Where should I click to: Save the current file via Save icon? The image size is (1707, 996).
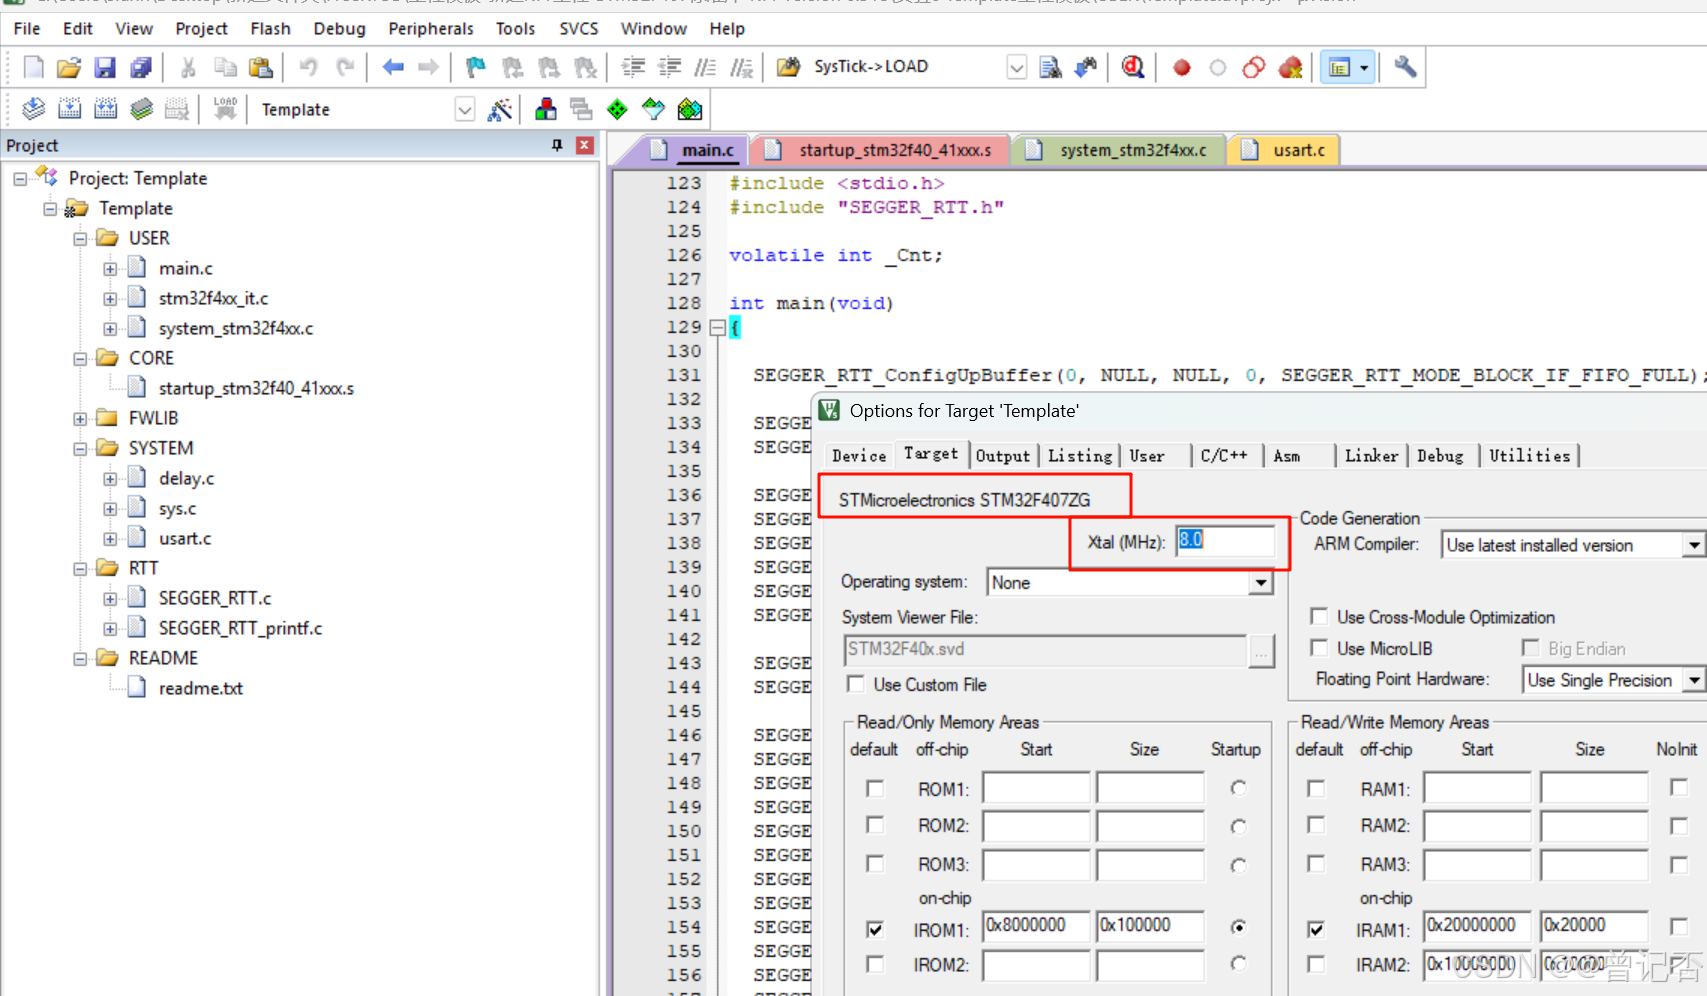pyautogui.click(x=105, y=67)
